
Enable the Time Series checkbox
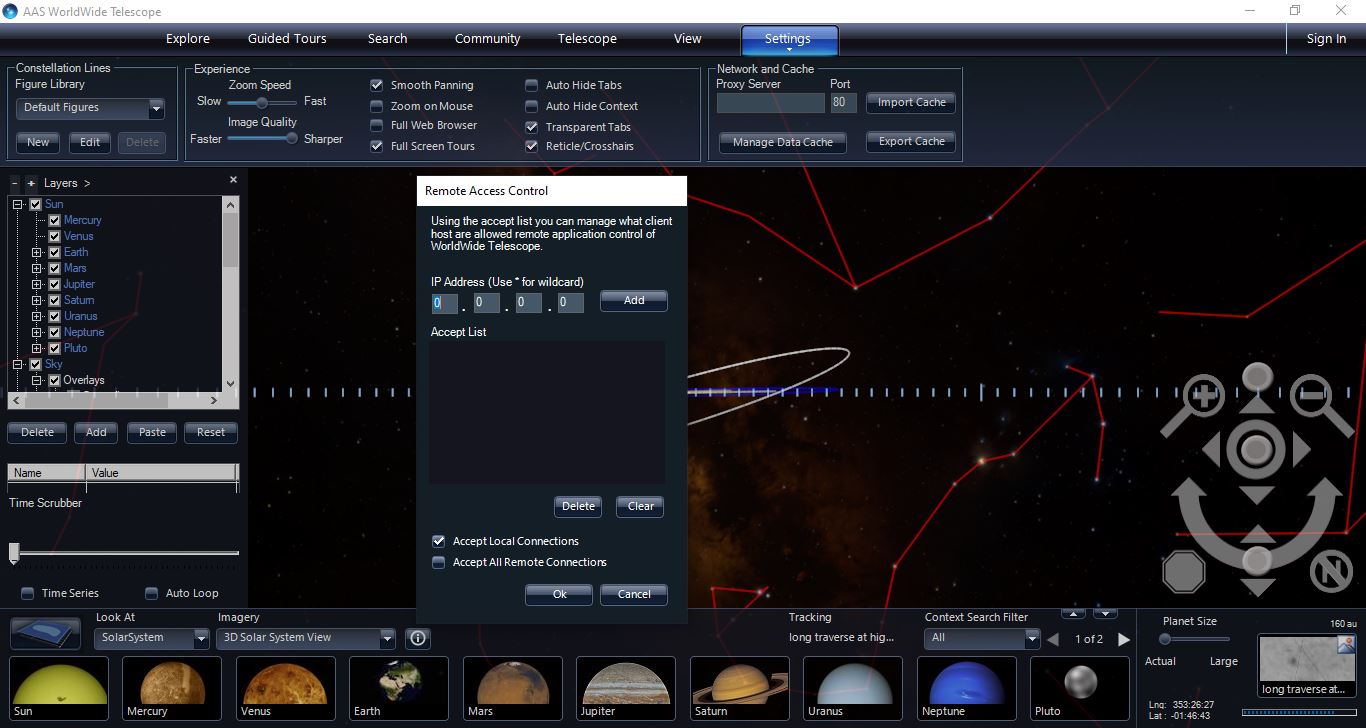[x=27, y=593]
